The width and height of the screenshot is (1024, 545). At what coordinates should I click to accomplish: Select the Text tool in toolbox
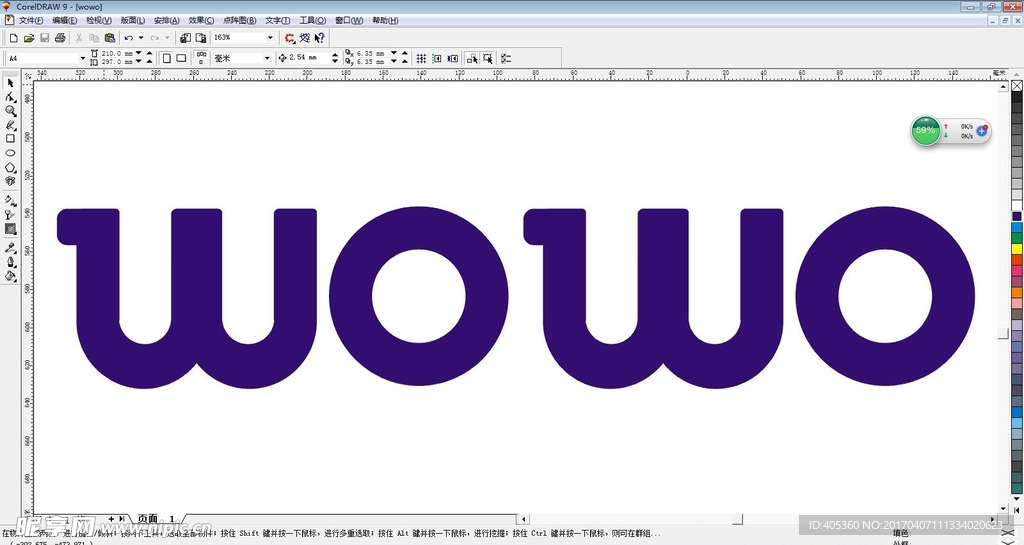click(x=10, y=181)
